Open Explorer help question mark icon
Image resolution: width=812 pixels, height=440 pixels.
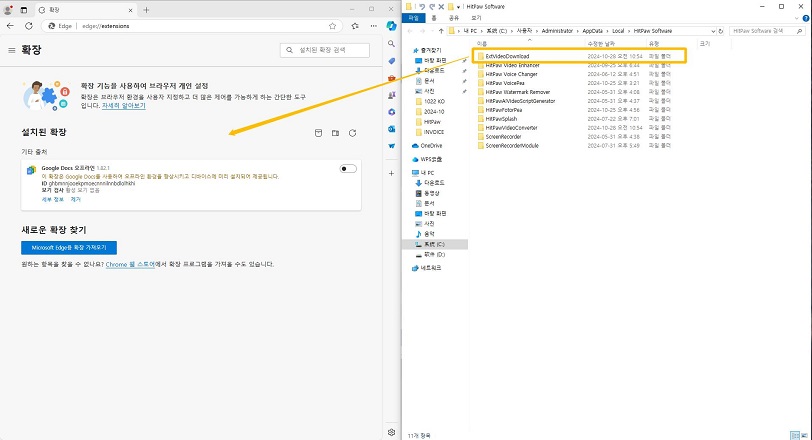pos(806,18)
